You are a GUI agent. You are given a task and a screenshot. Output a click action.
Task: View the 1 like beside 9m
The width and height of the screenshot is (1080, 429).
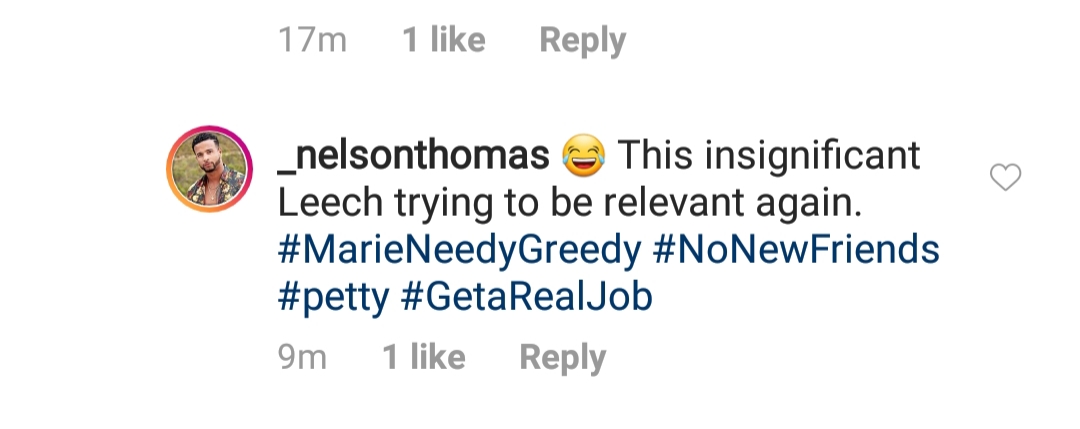424,357
